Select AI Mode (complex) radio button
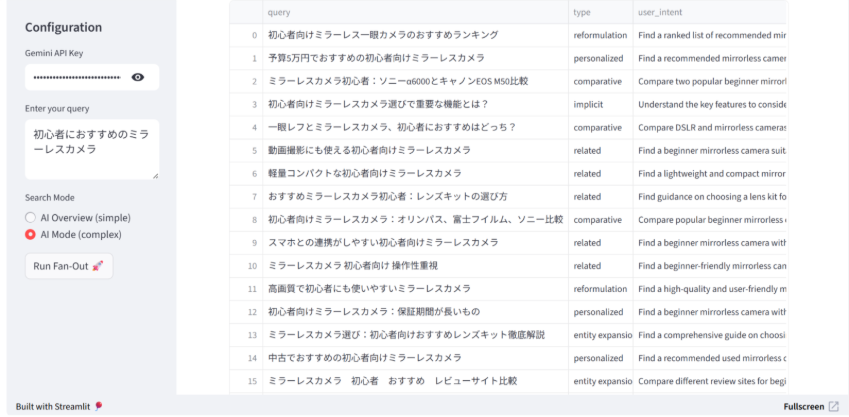 30,235
